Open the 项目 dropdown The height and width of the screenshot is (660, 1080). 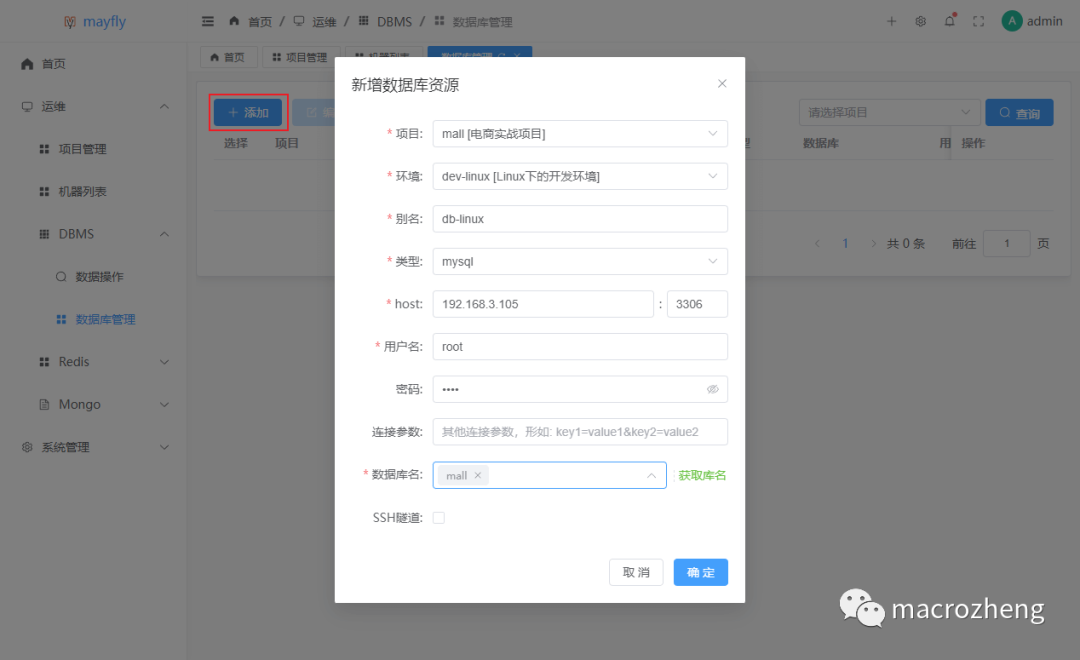[x=580, y=134]
